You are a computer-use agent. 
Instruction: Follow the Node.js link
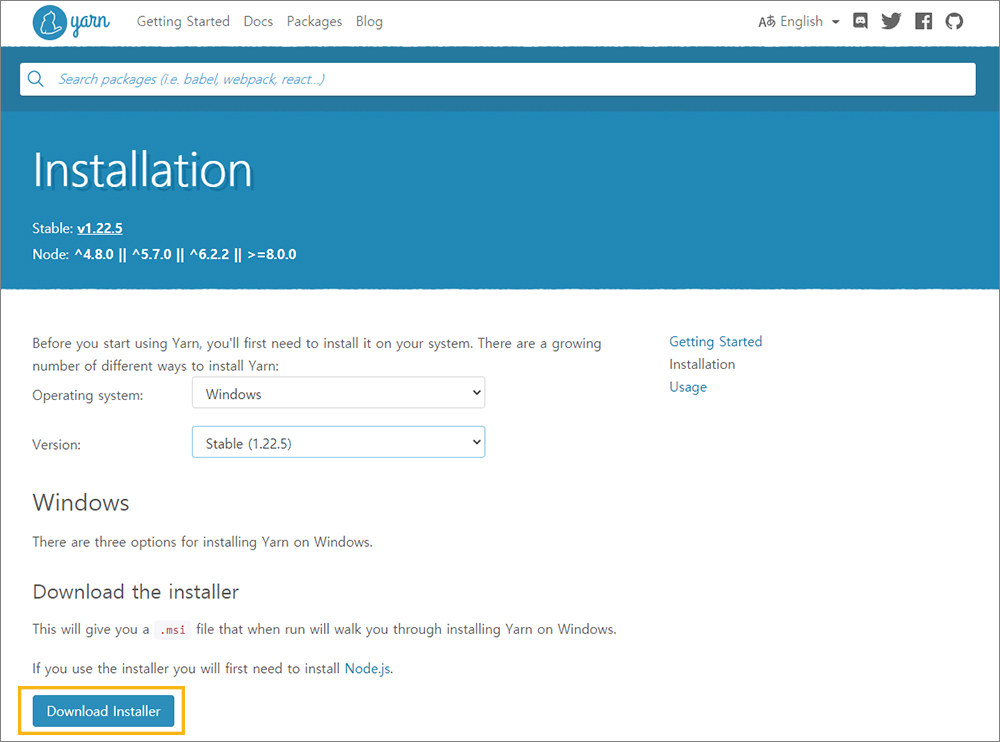tap(367, 668)
